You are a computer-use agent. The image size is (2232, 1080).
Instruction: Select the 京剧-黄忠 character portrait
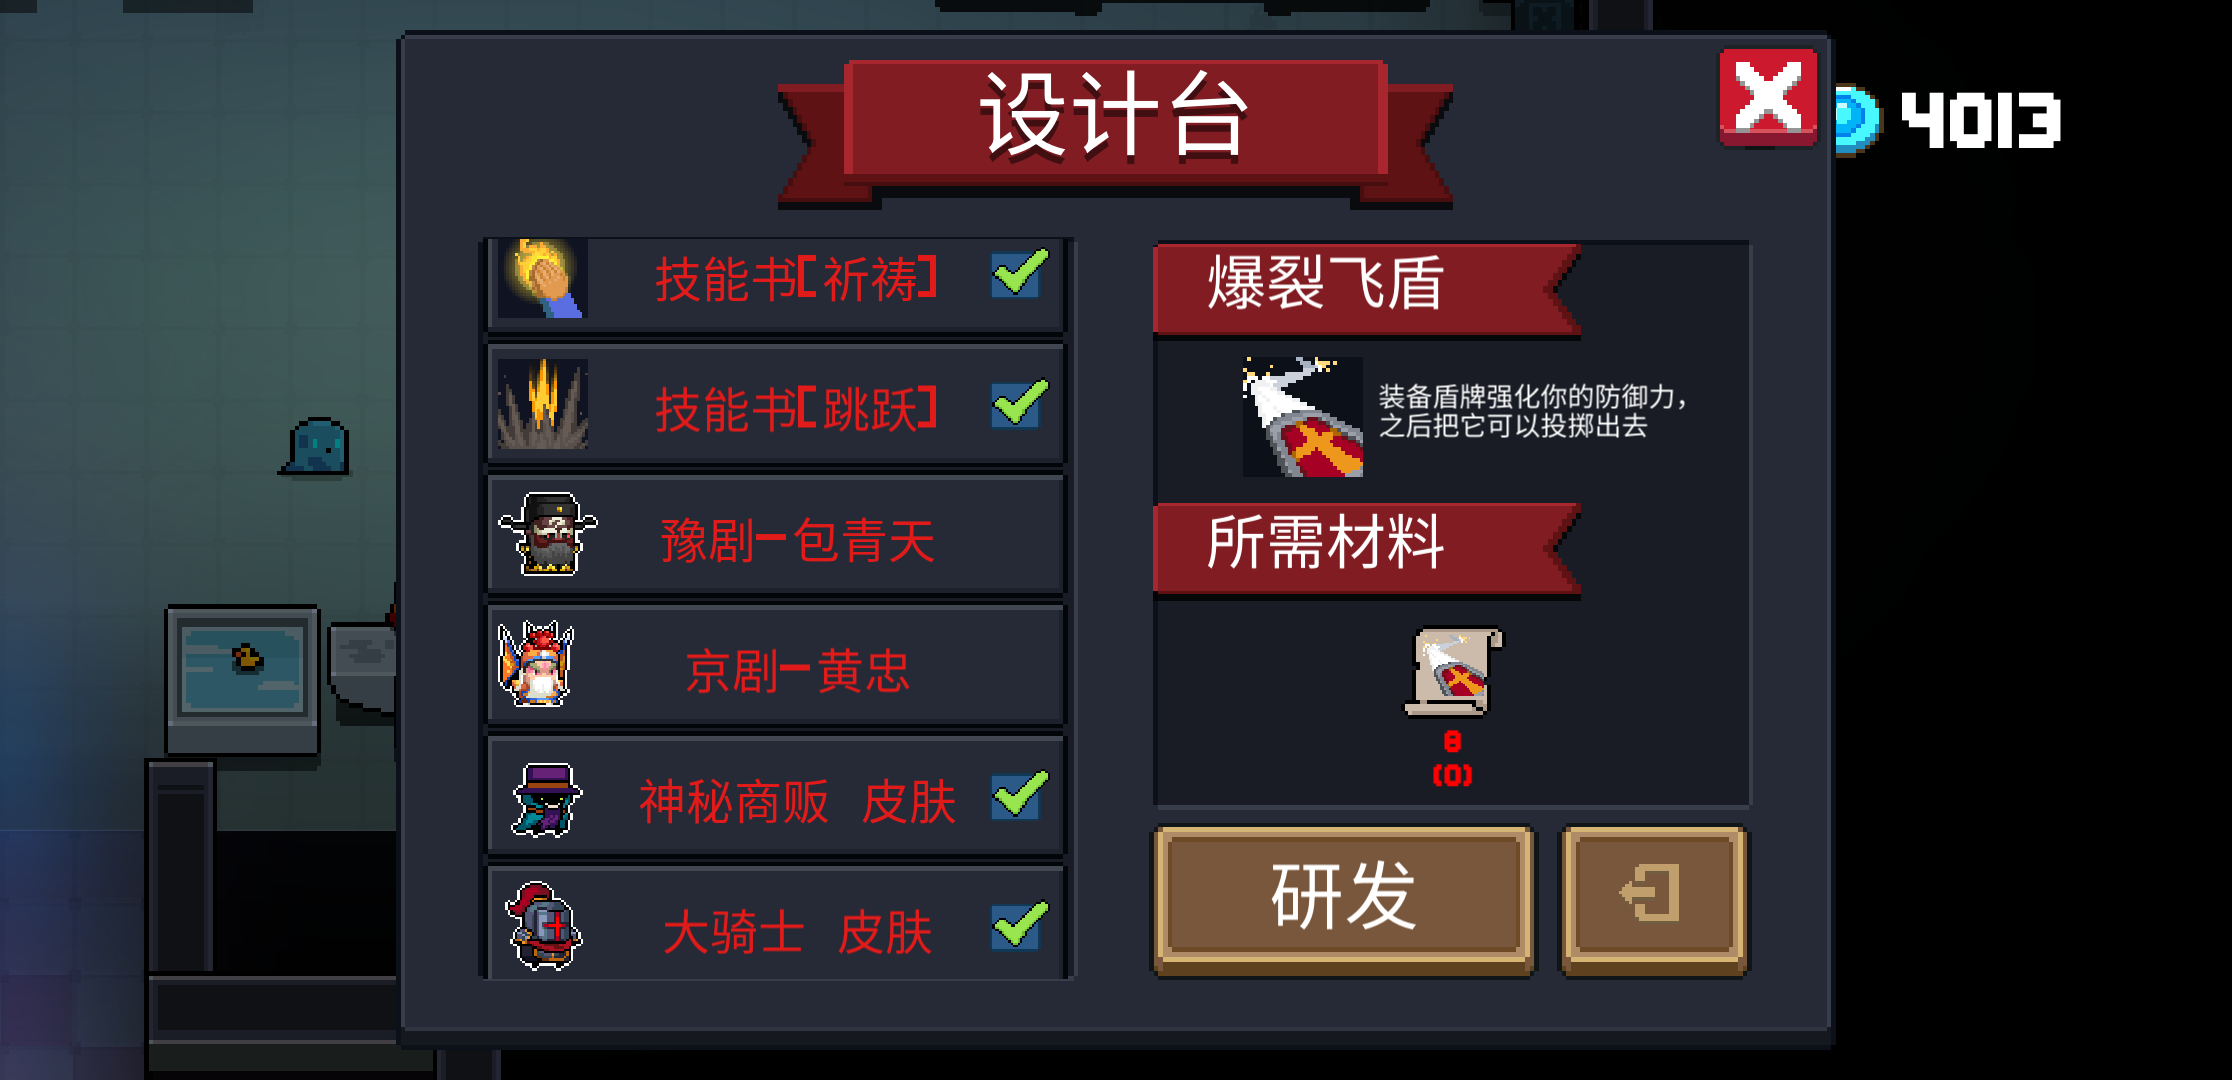(537, 664)
